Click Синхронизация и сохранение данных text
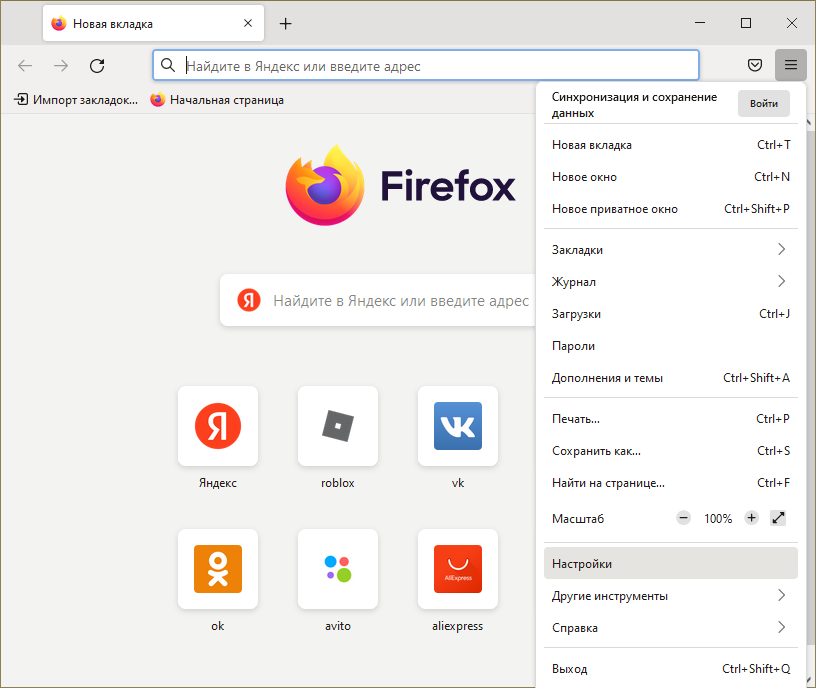The width and height of the screenshot is (816, 688). pos(634,105)
